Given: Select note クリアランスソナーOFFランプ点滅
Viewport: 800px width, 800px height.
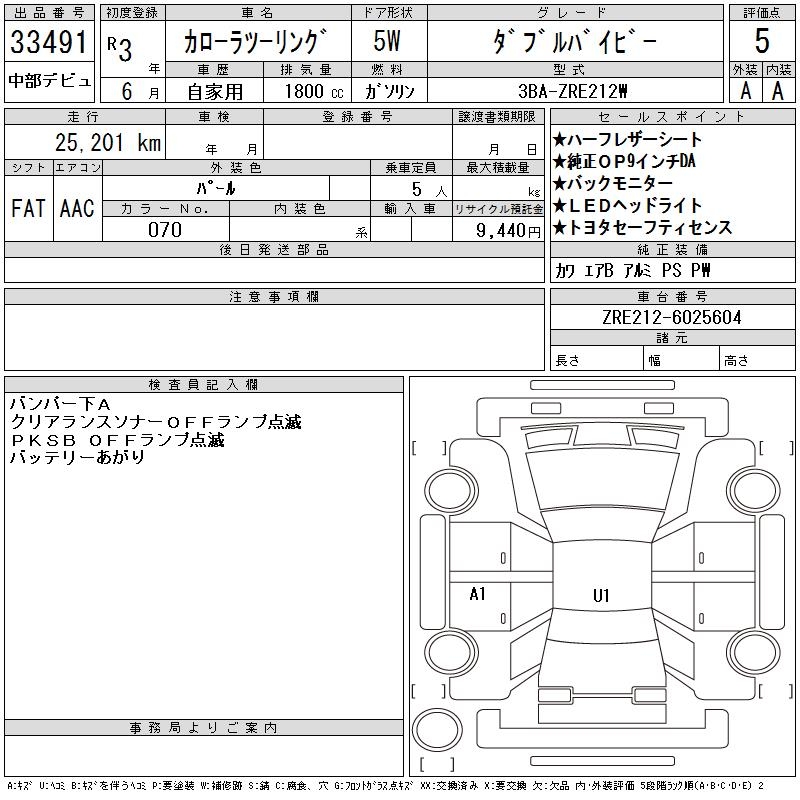Looking at the screenshot, I should pos(156,422).
